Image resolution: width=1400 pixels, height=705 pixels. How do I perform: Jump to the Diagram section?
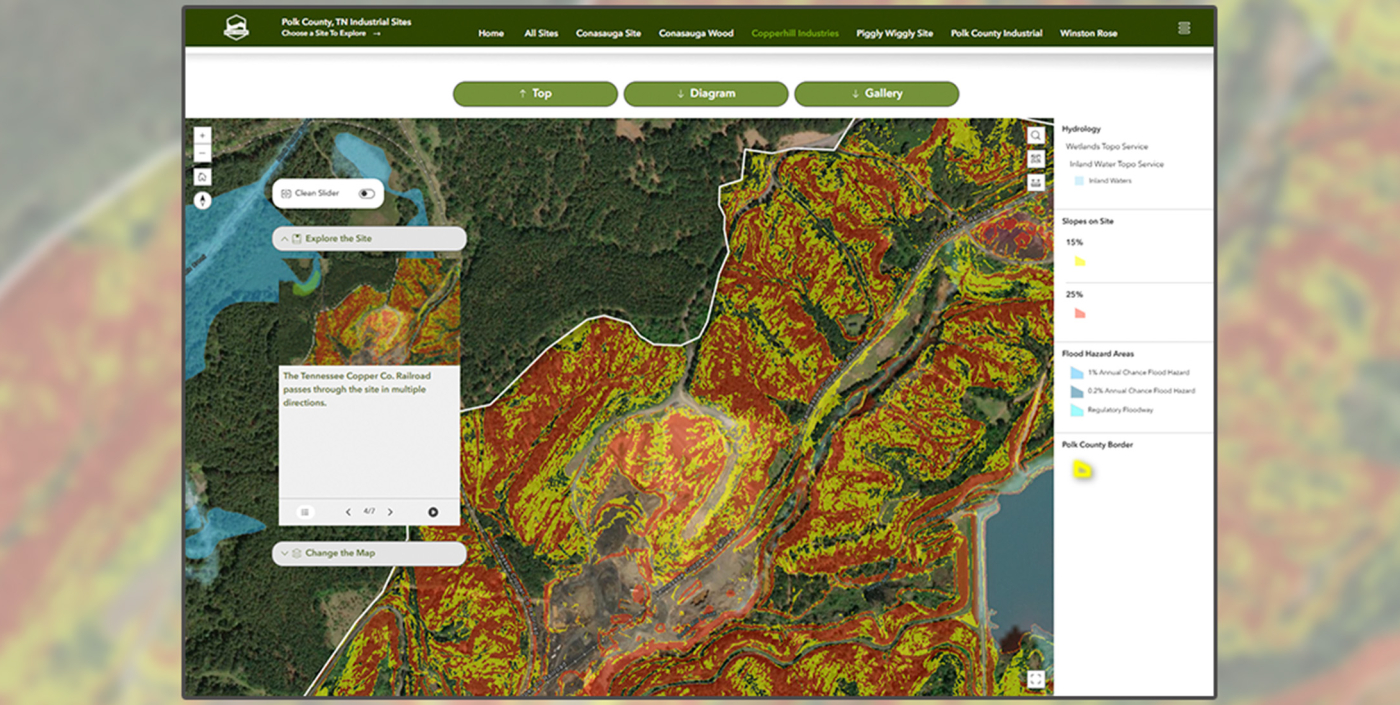[706, 93]
